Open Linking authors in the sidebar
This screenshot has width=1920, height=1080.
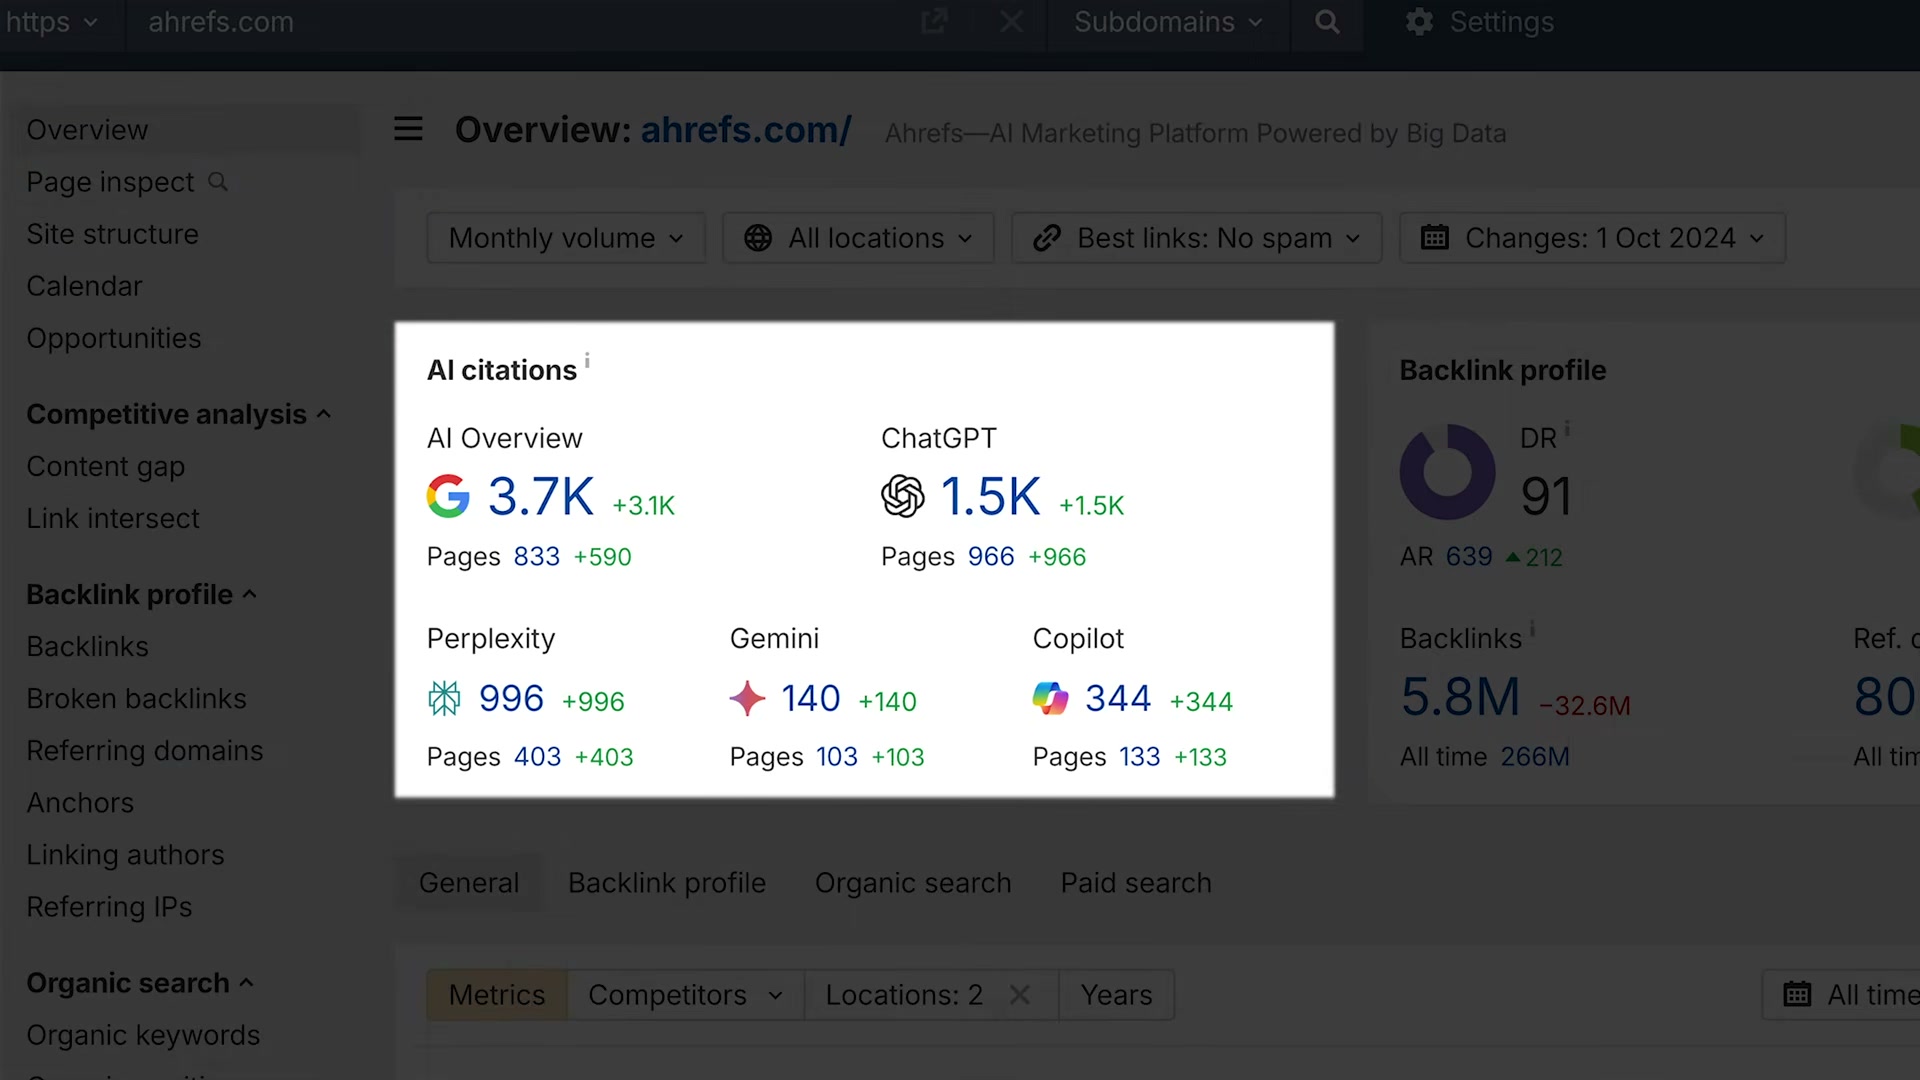(x=125, y=854)
